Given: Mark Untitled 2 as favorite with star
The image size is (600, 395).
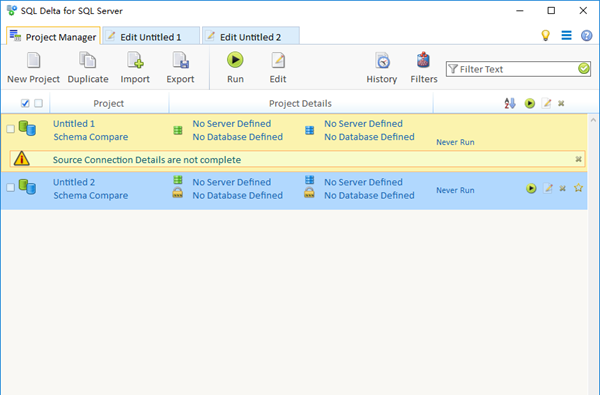Looking at the screenshot, I should 579,188.
